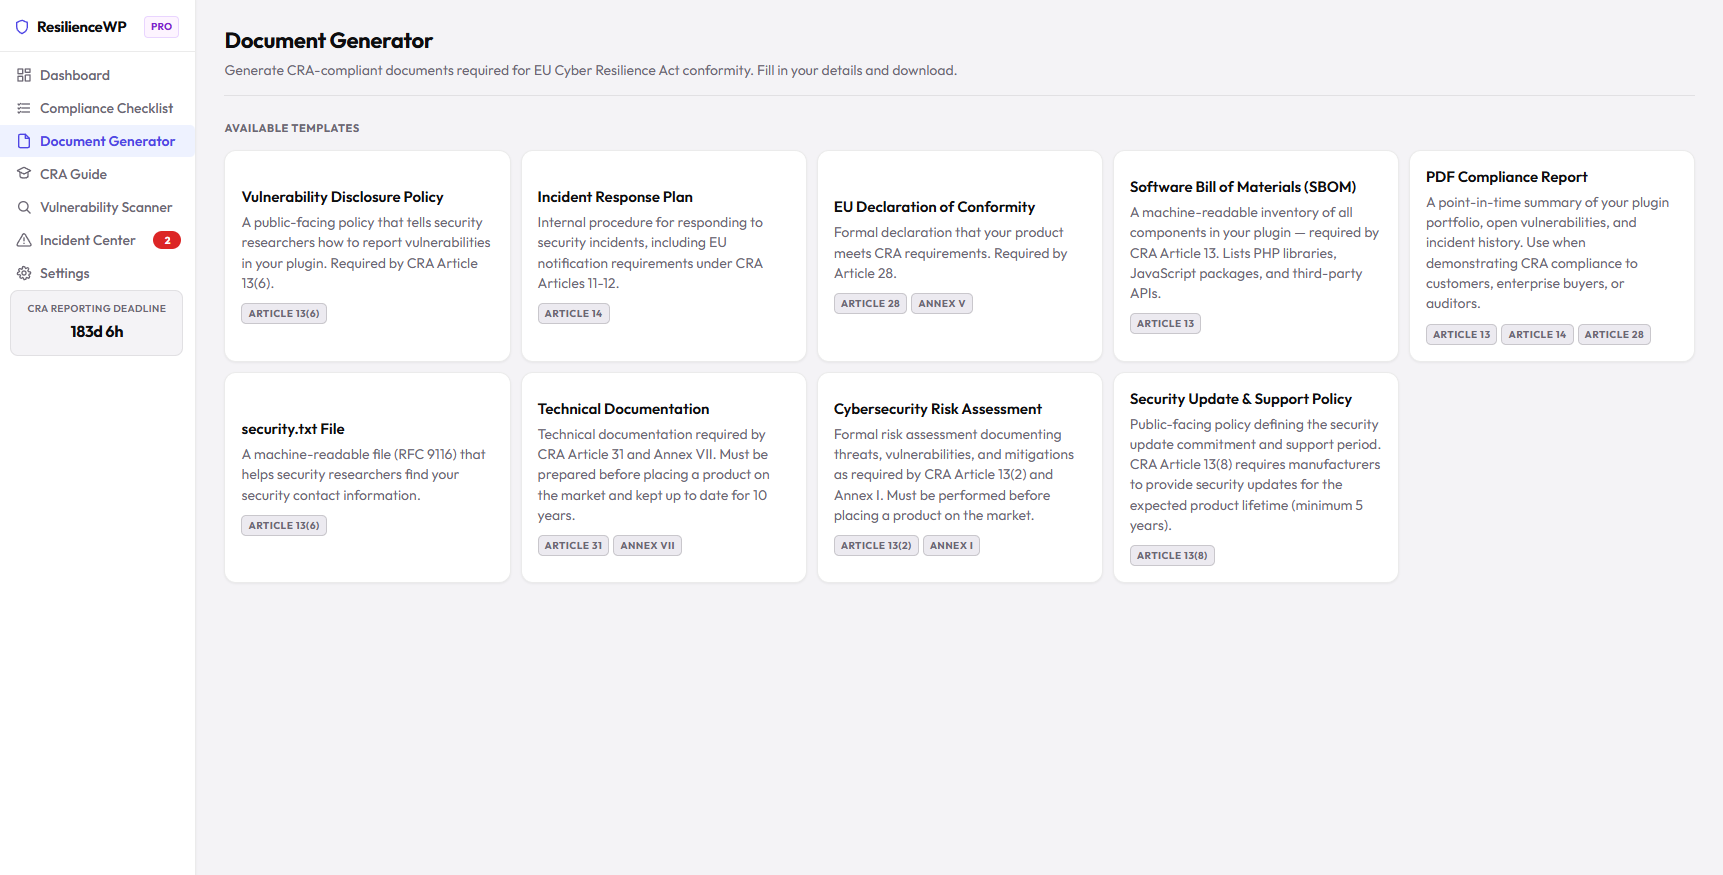
Task: Click the Vulnerability Scanner magnifier icon
Action: click(x=24, y=207)
